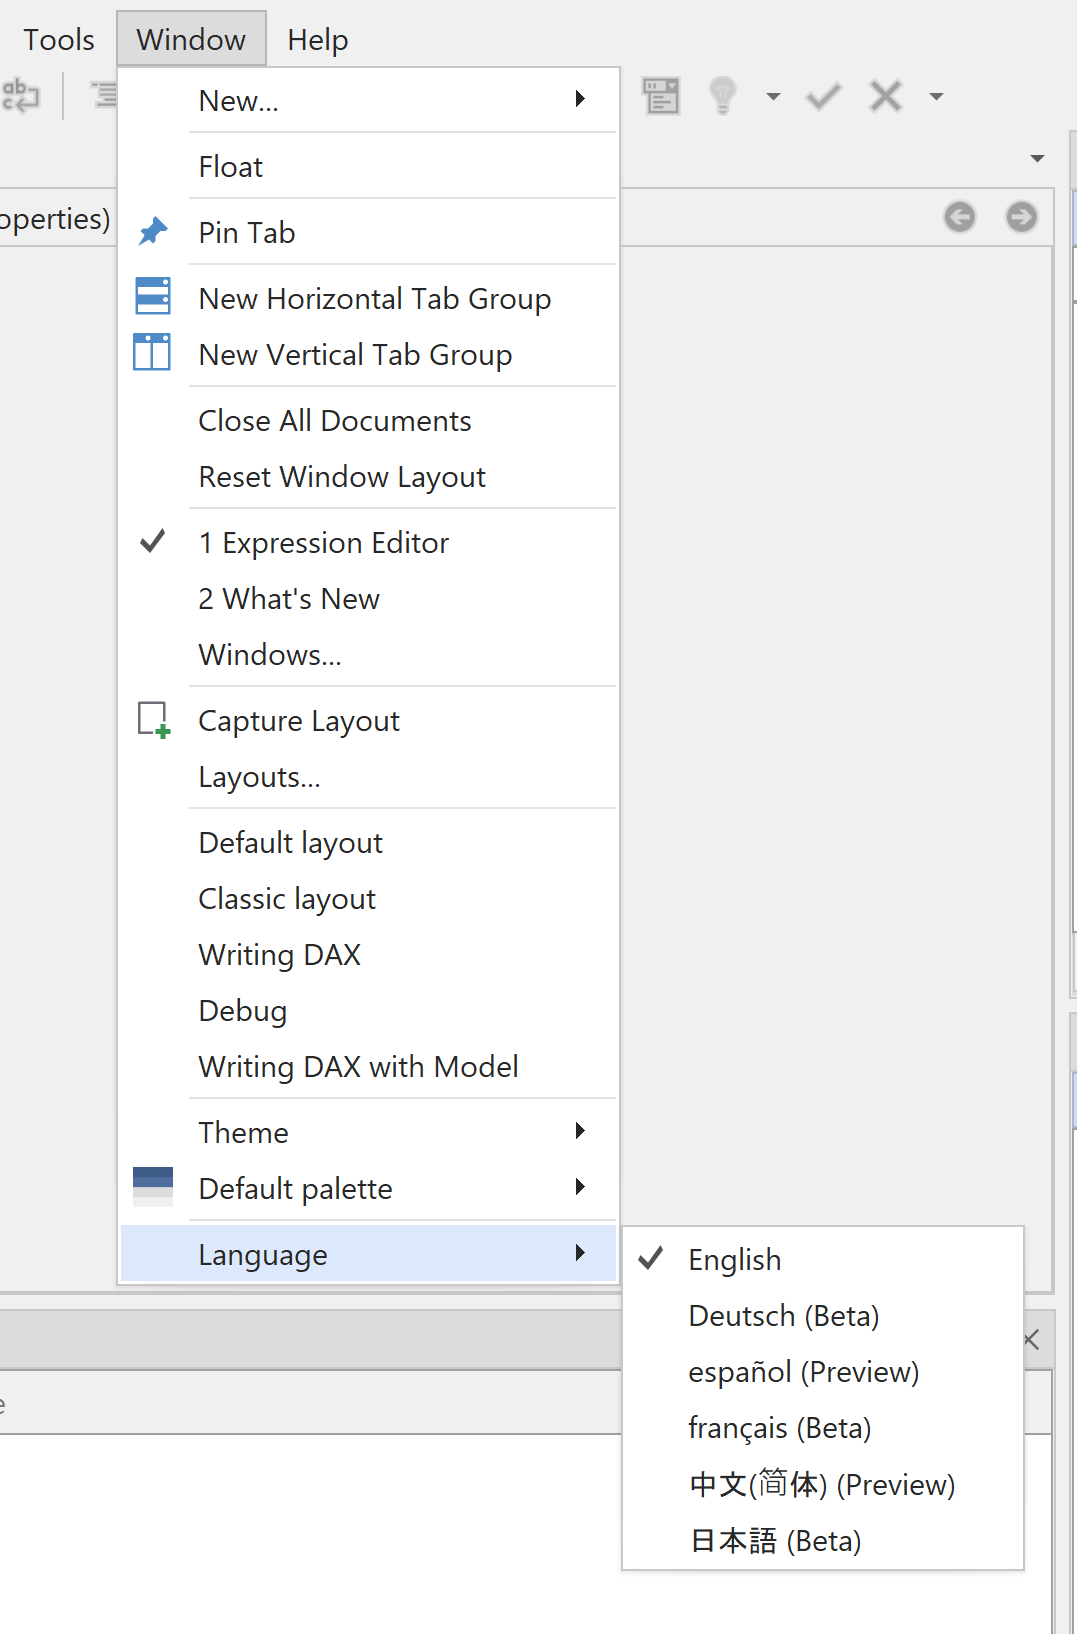Switch language to Deutsch (Beta)
Viewport: 1077px width, 1634px height.
click(x=783, y=1316)
